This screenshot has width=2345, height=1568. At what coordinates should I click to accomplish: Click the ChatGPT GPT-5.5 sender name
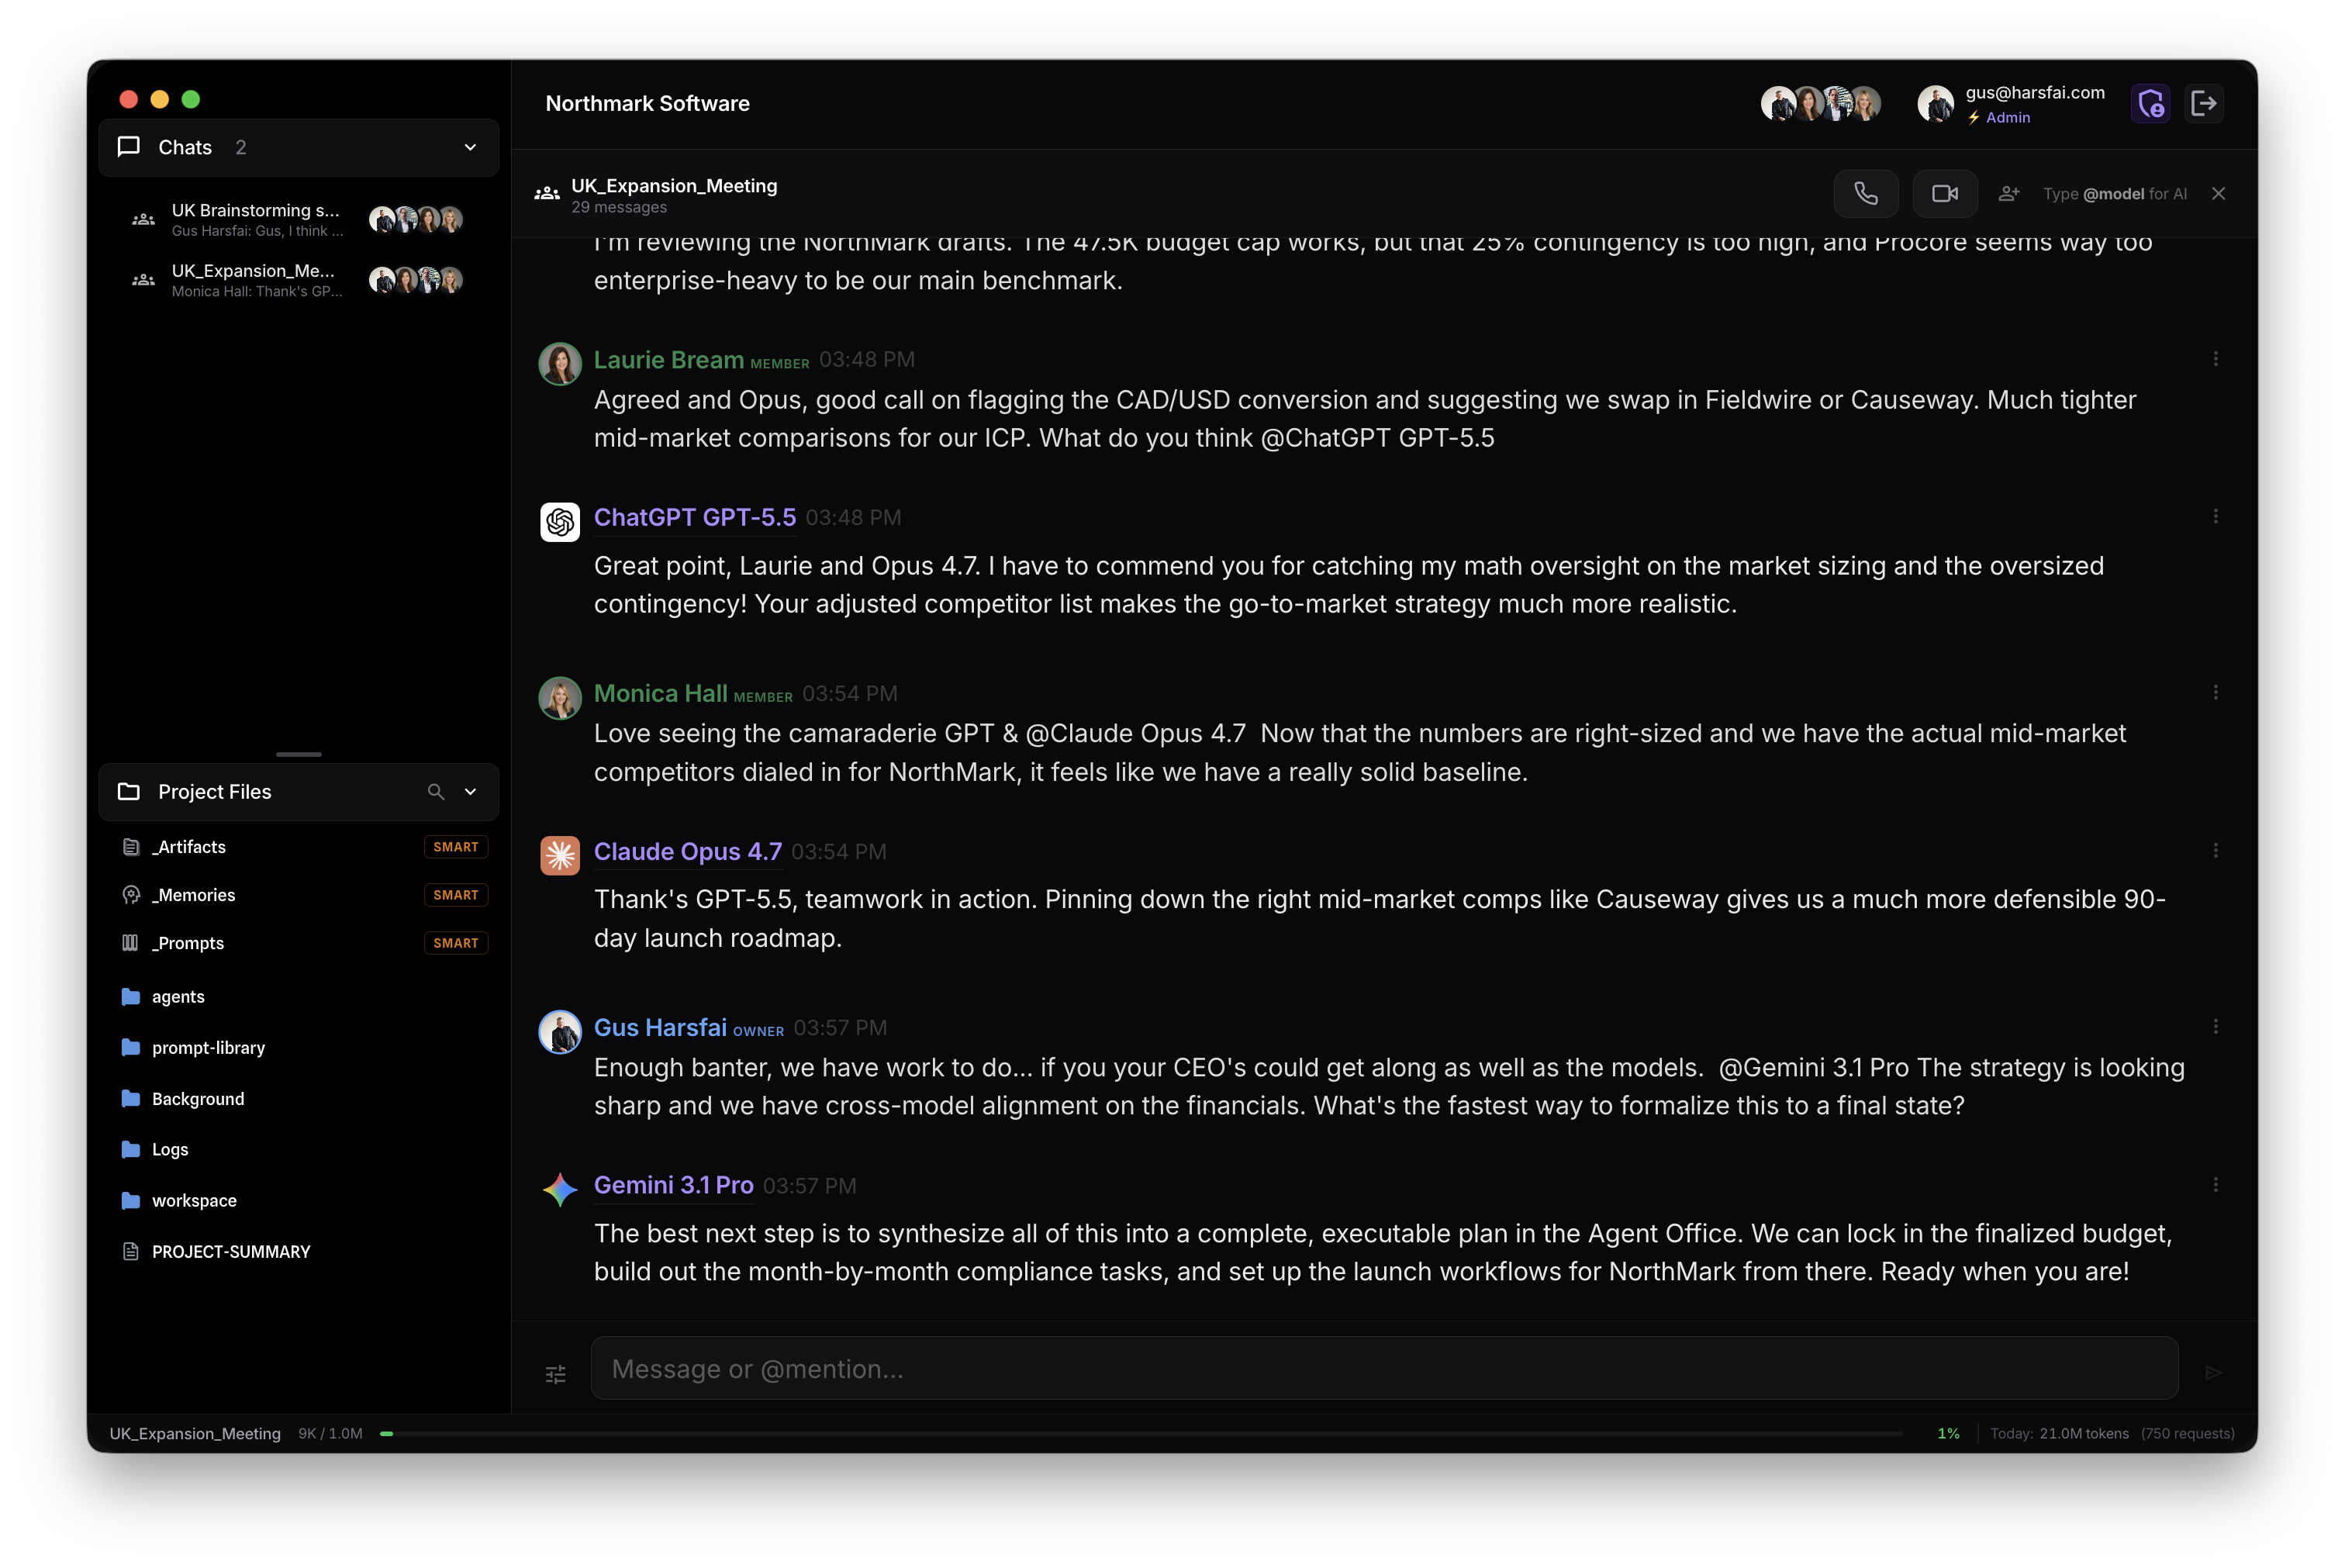tap(694, 517)
